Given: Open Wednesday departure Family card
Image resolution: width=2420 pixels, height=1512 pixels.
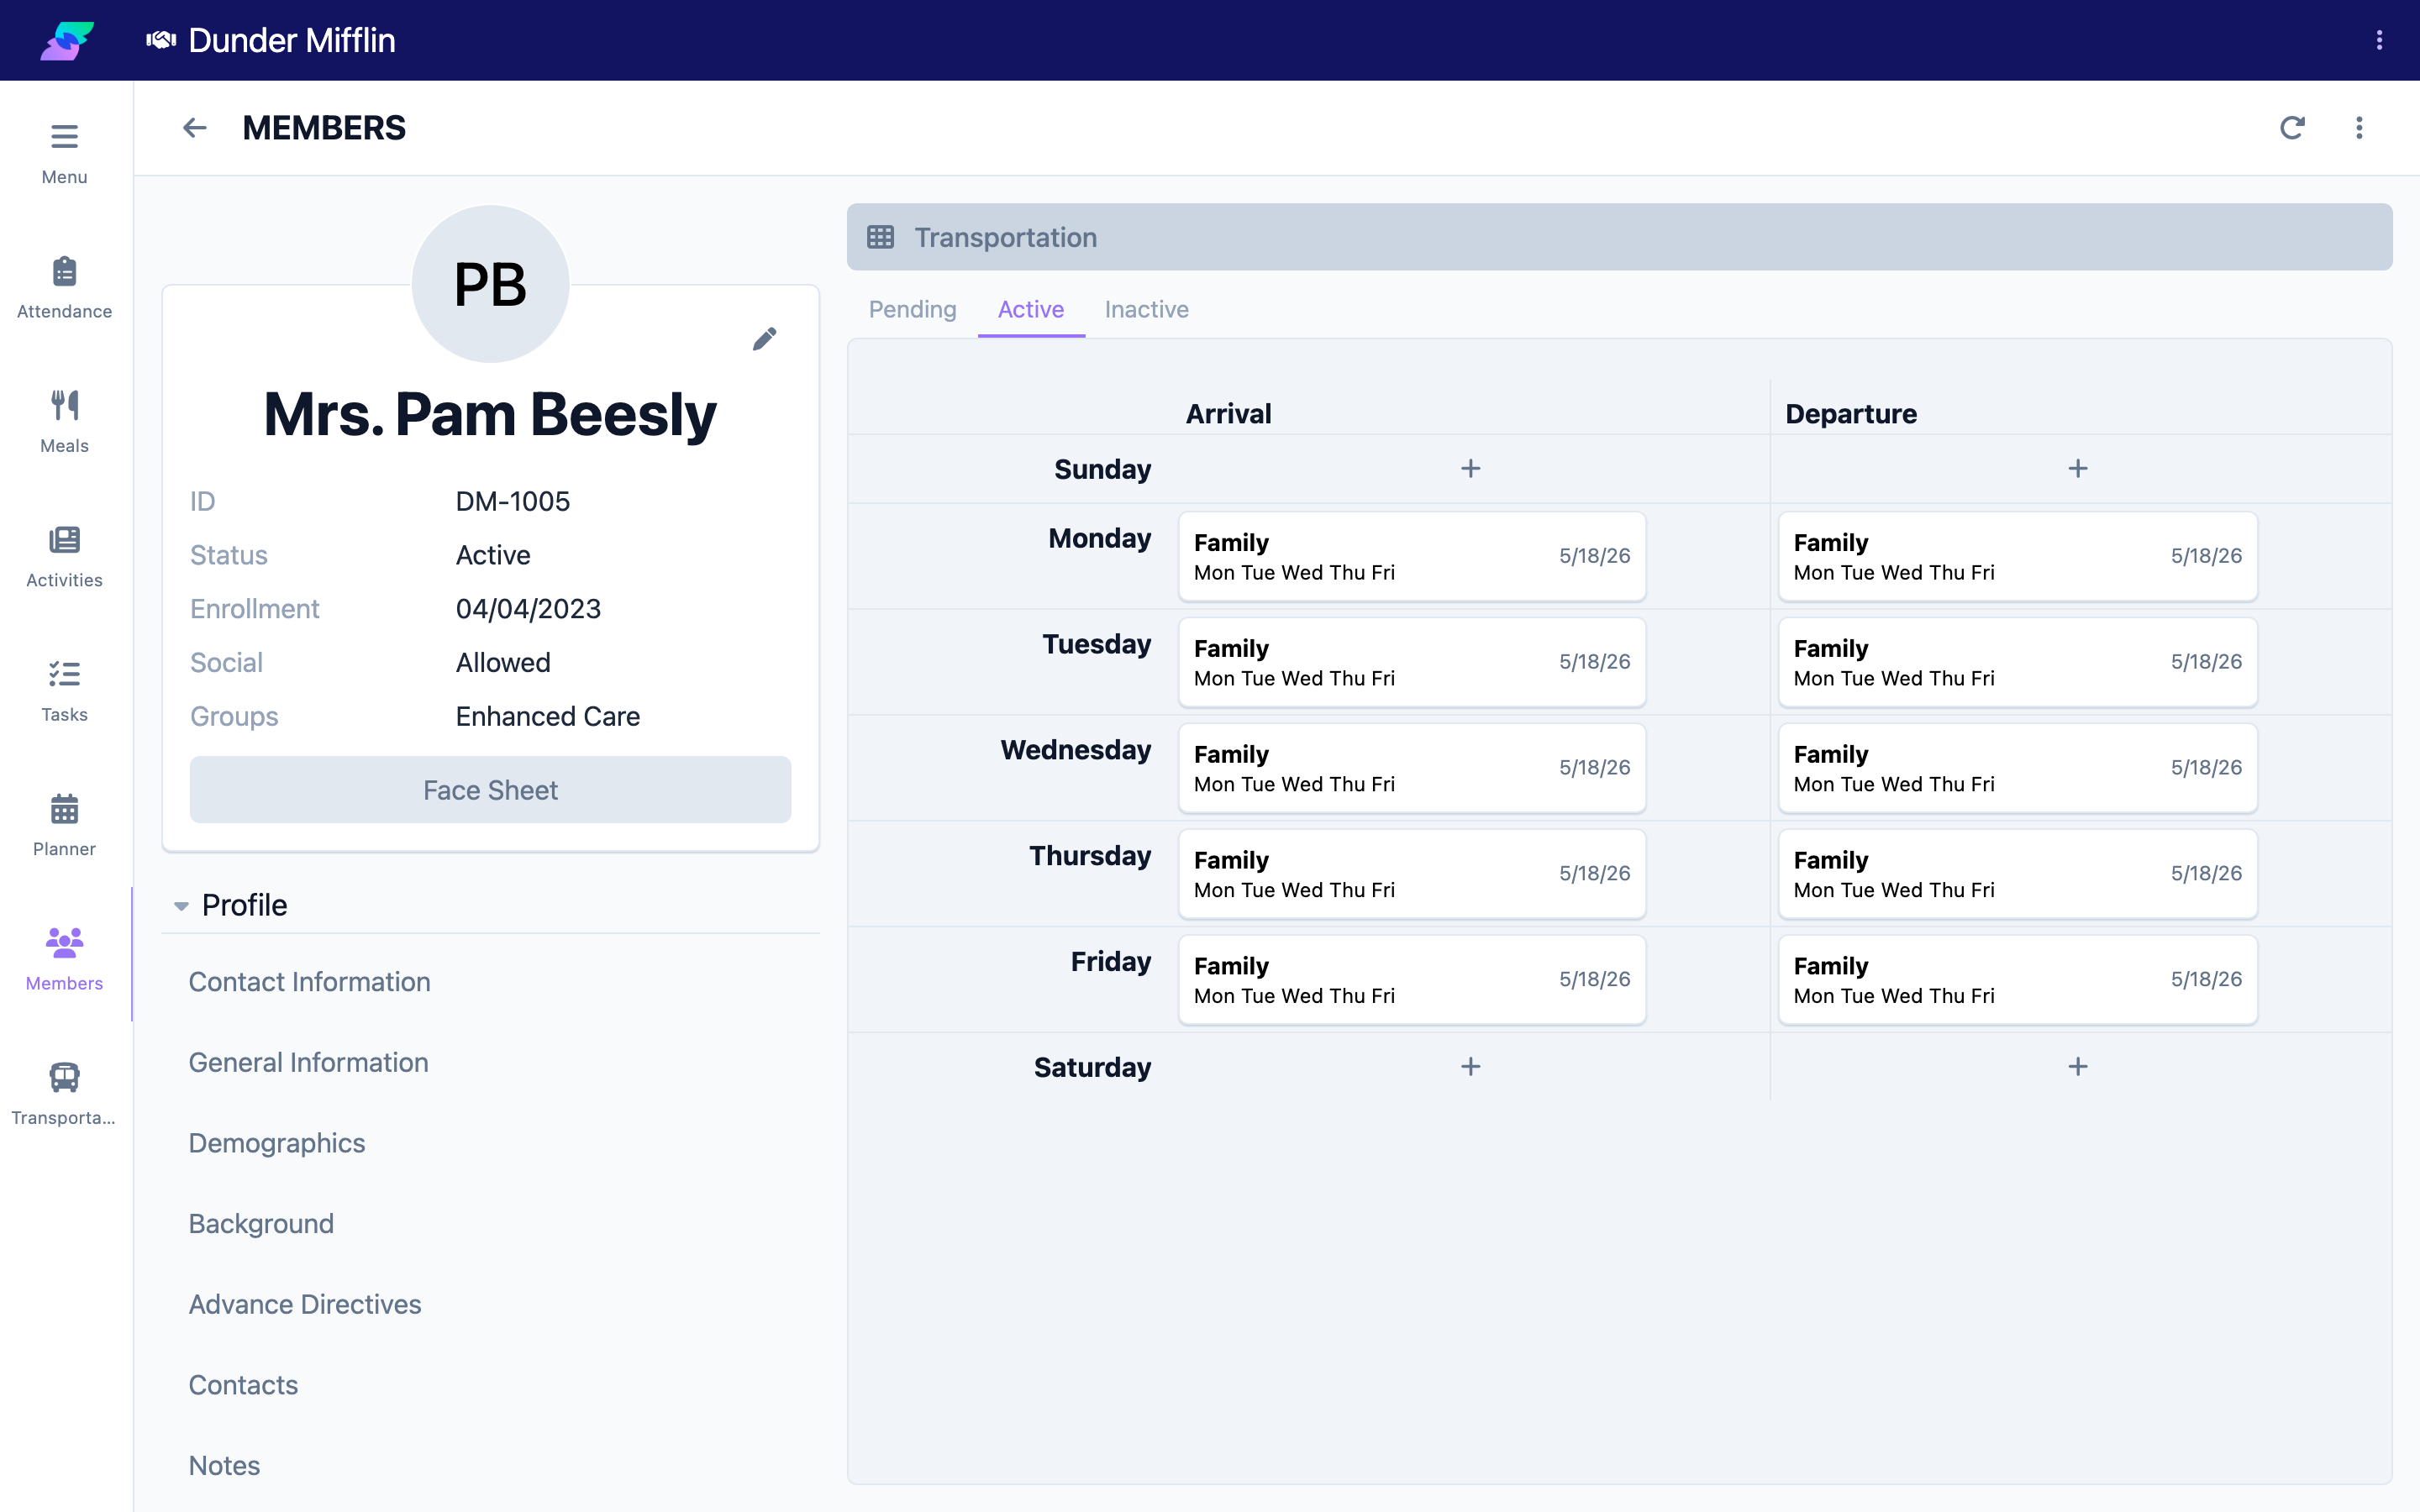Looking at the screenshot, I should pyautogui.click(x=2017, y=768).
